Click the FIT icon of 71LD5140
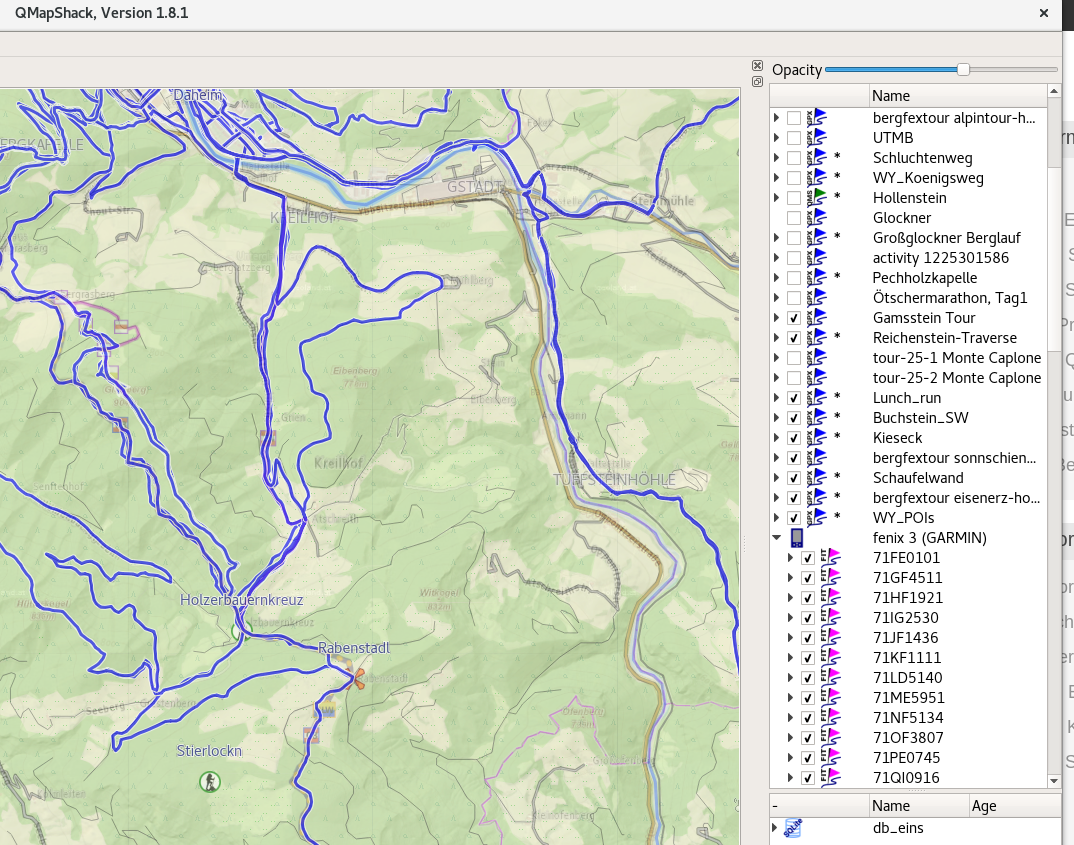Image resolution: width=1074 pixels, height=845 pixels. pos(829,678)
